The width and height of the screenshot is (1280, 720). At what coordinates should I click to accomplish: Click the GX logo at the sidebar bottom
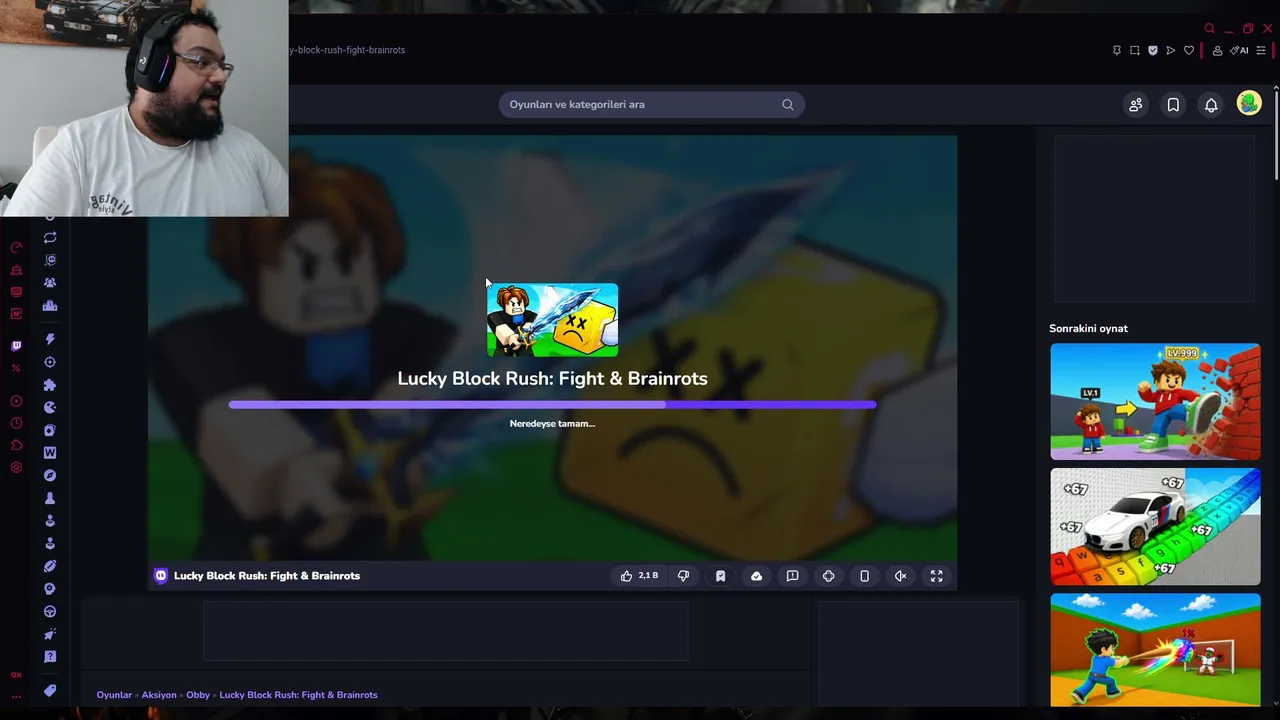[x=16, y=675]
